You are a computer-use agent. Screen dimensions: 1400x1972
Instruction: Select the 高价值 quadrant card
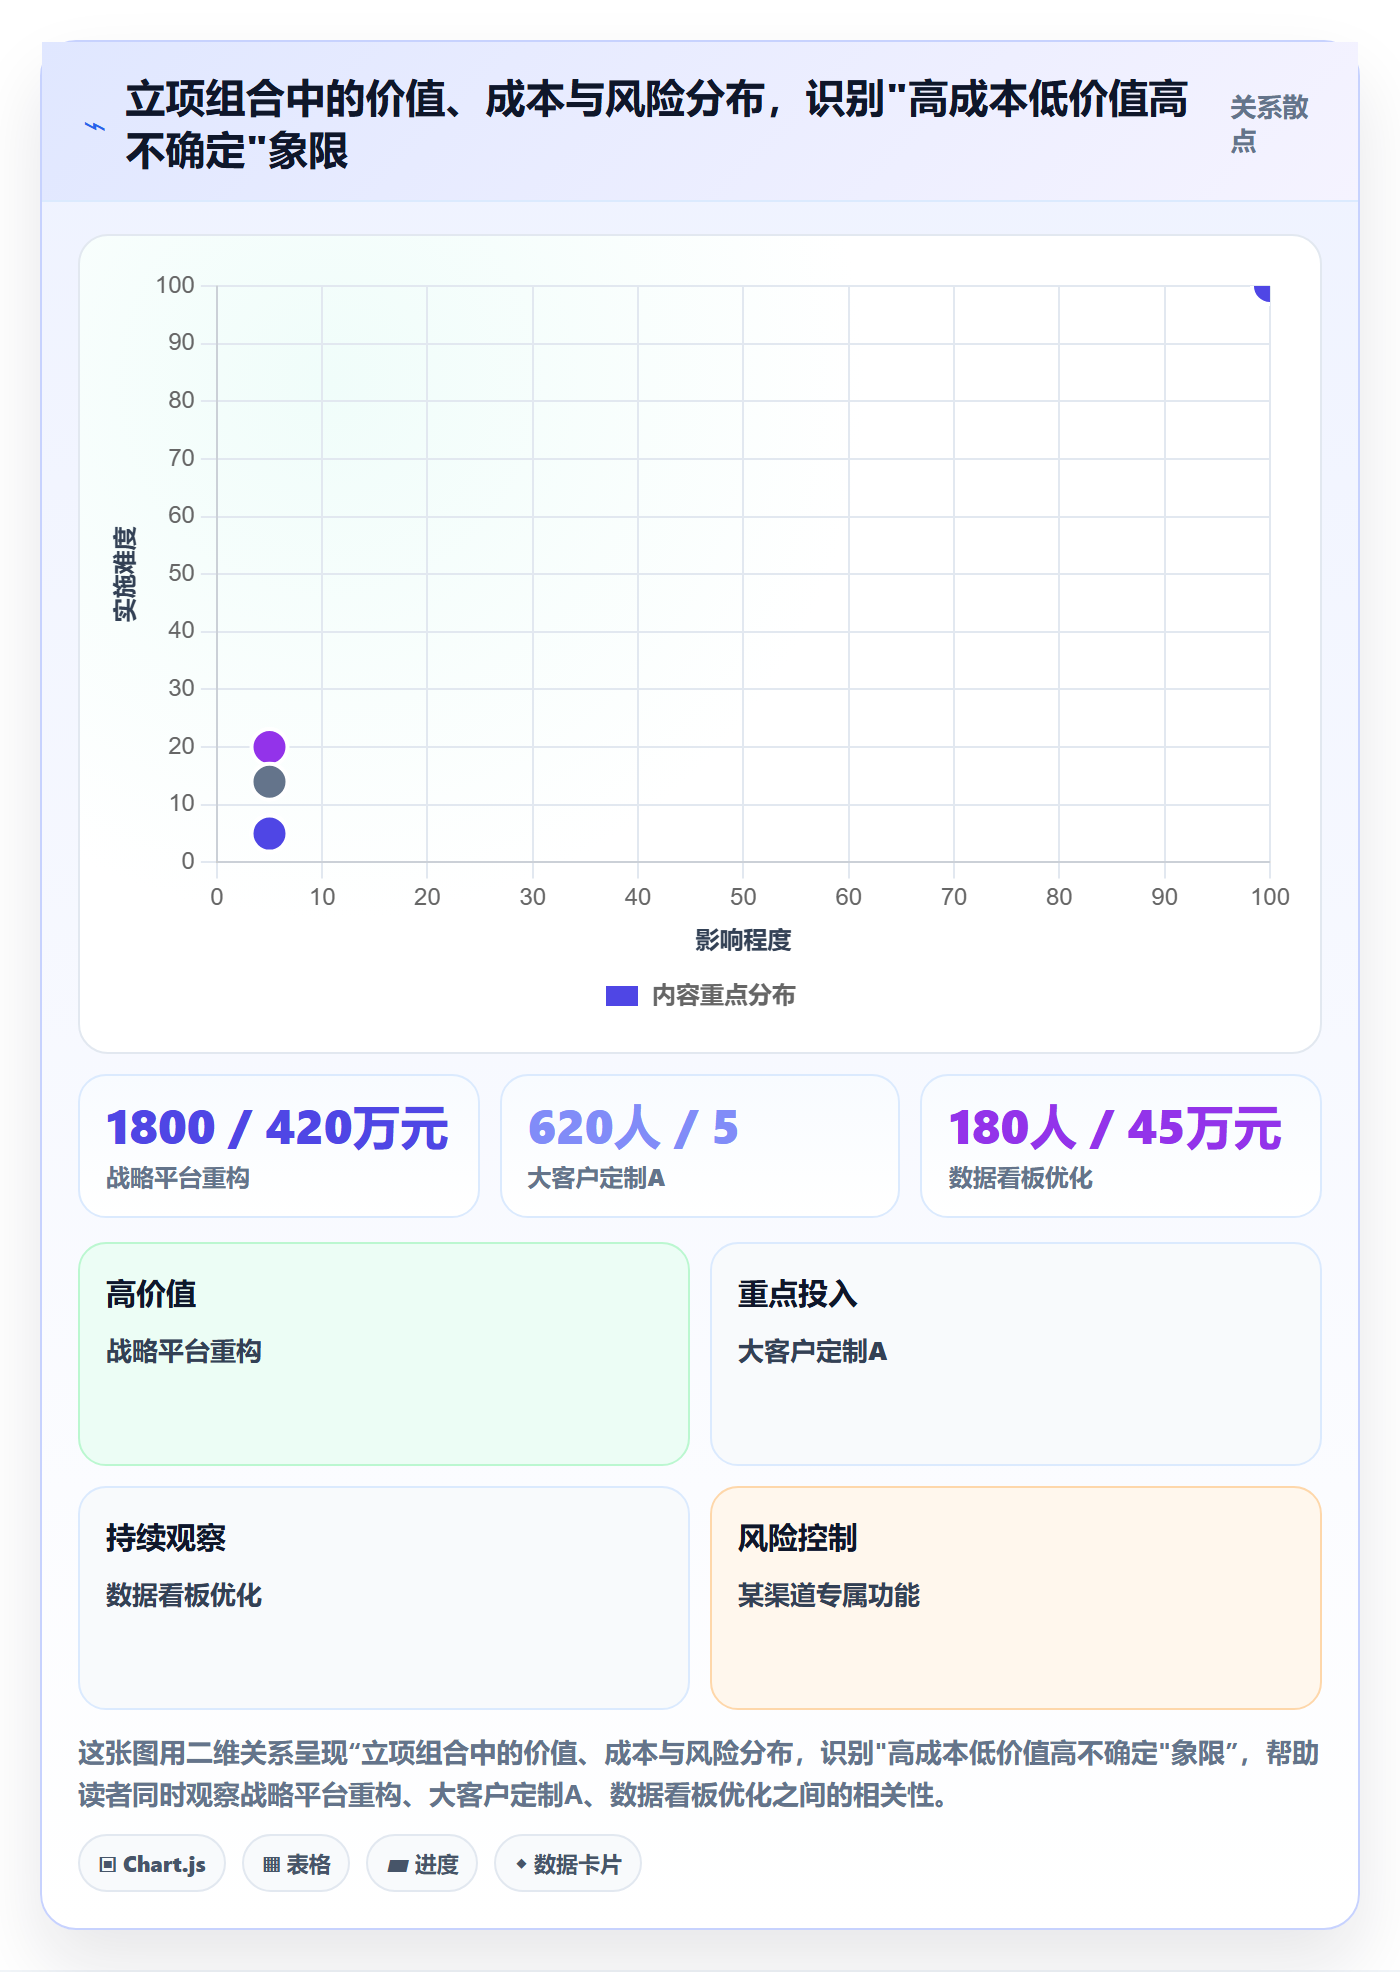384,1354
